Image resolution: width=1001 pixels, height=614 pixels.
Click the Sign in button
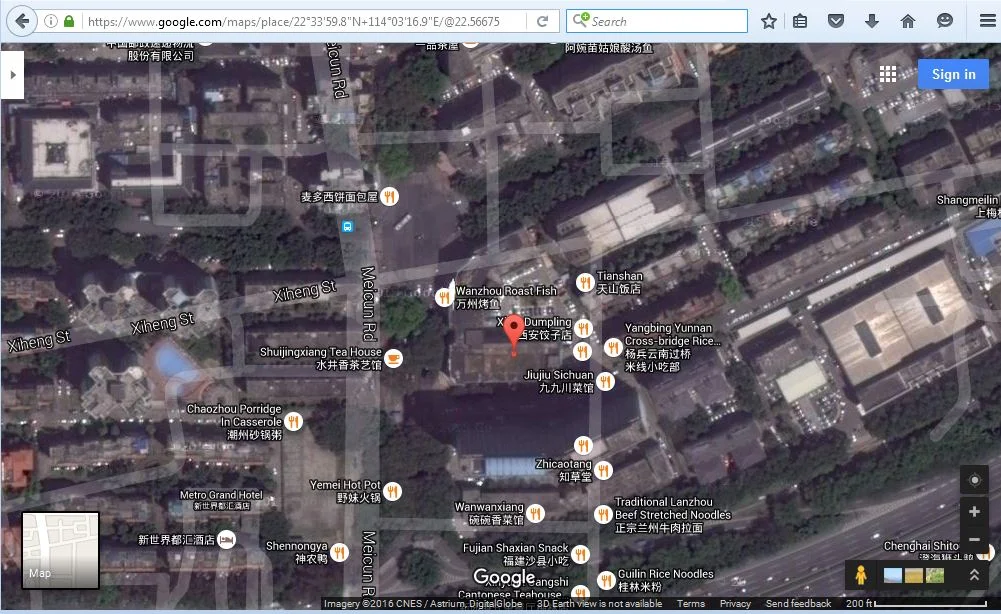[x=953, y=74]
